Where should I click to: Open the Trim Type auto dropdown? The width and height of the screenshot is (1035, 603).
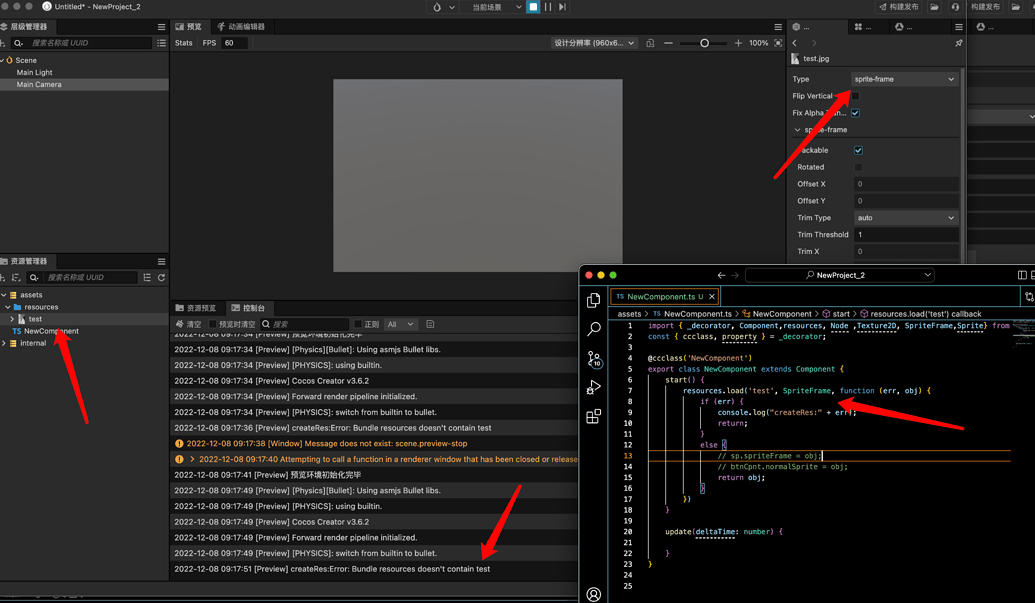click(x=904, y=218)
